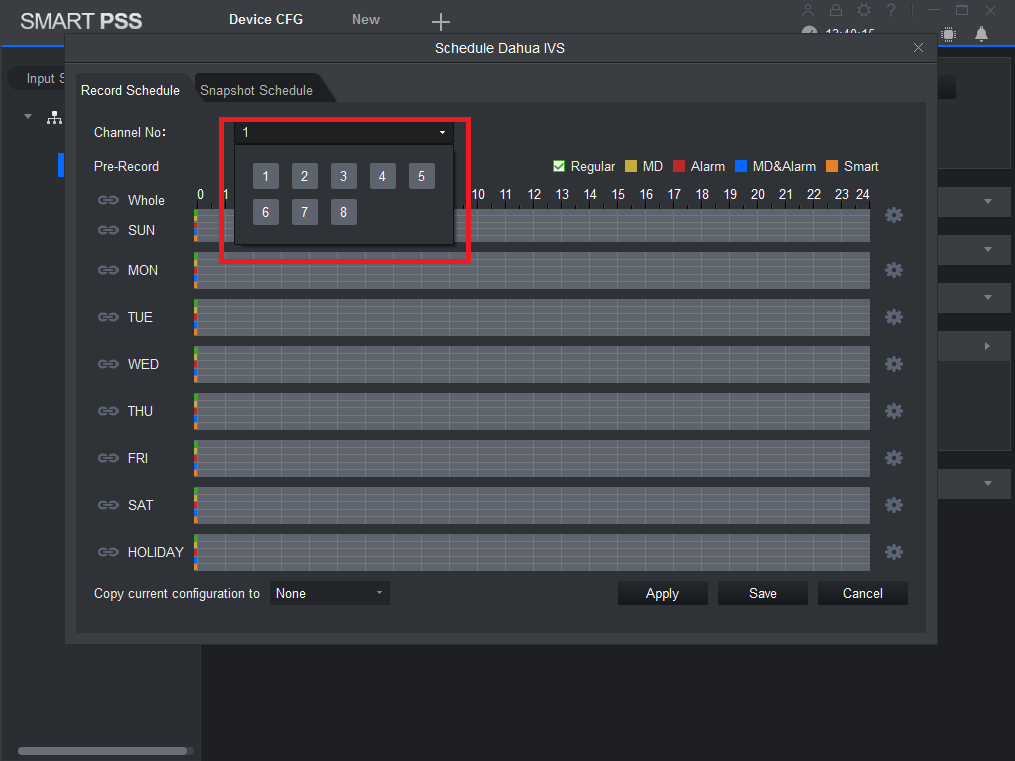
Task: Choose channel 5 from the list
Action: pyautogui.click(x=421, y=176)
